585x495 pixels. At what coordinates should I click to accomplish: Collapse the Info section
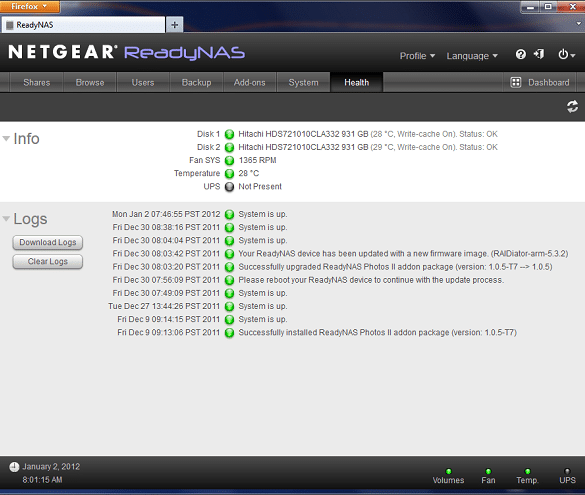6,138
